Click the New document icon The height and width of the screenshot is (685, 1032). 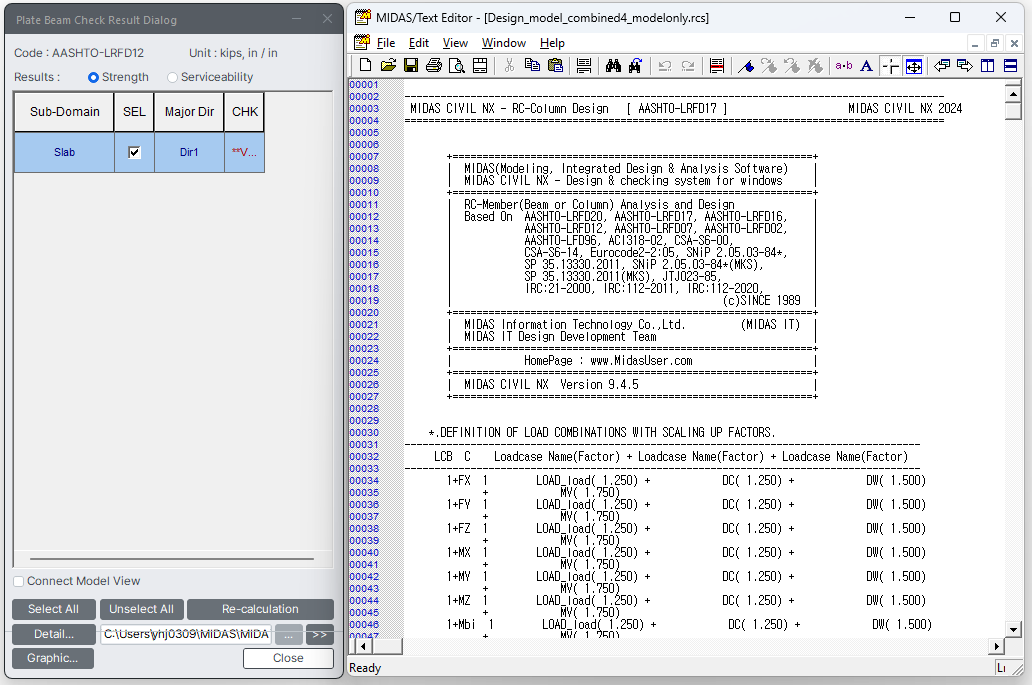[365, 65]
